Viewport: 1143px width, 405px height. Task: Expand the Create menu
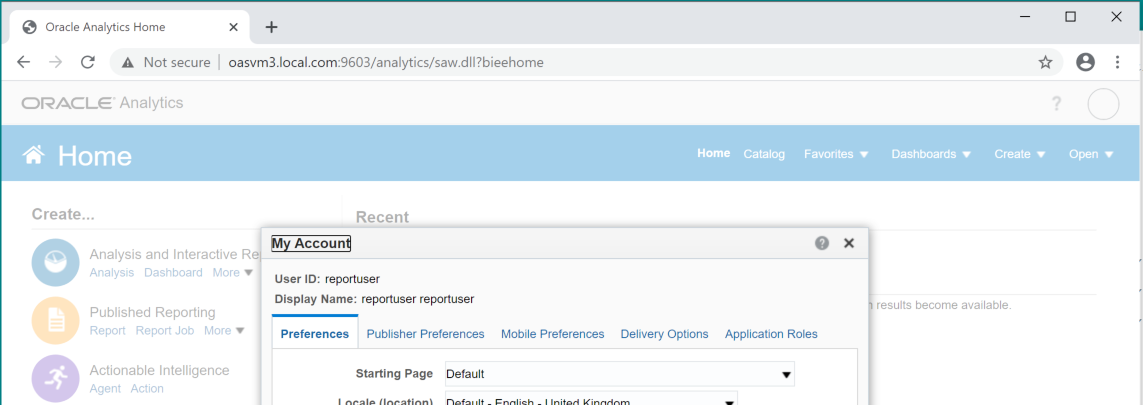1020,154
